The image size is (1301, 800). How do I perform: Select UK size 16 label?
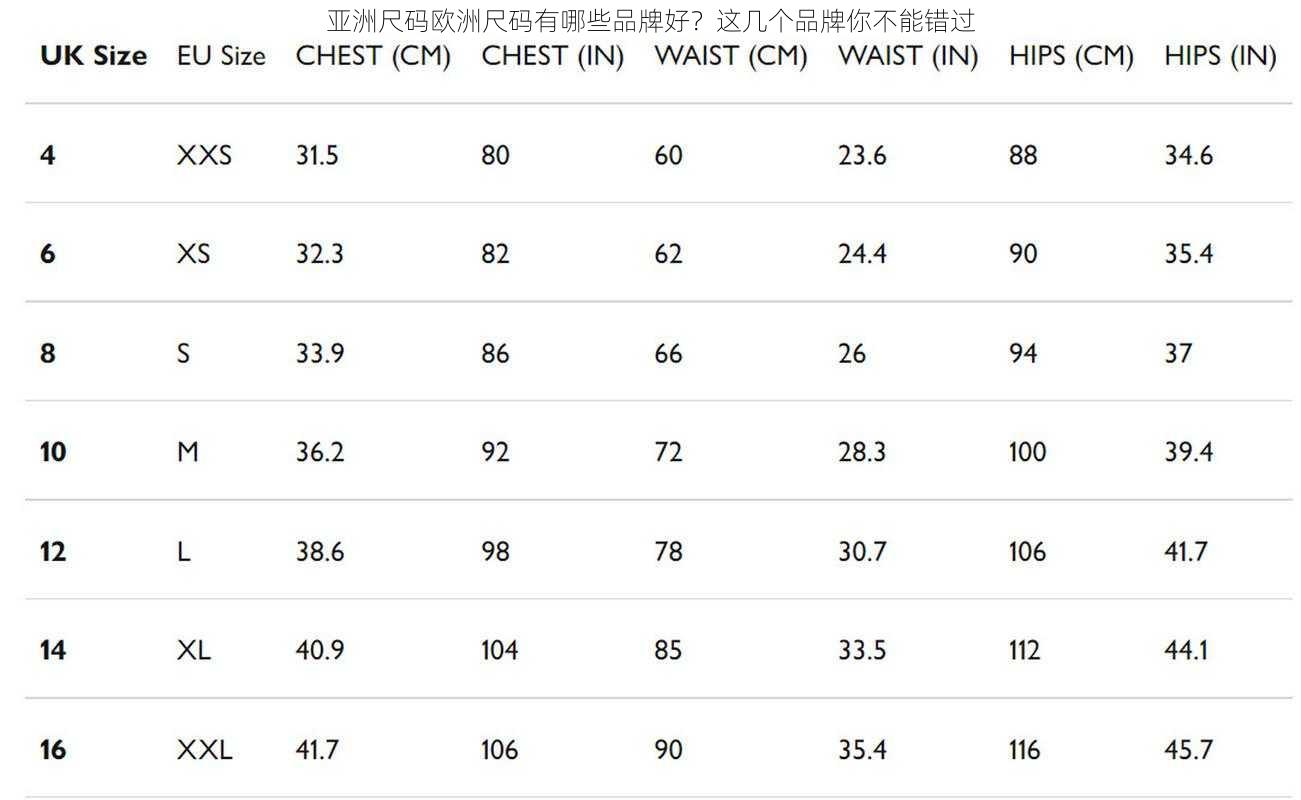[x=53, y=749]
